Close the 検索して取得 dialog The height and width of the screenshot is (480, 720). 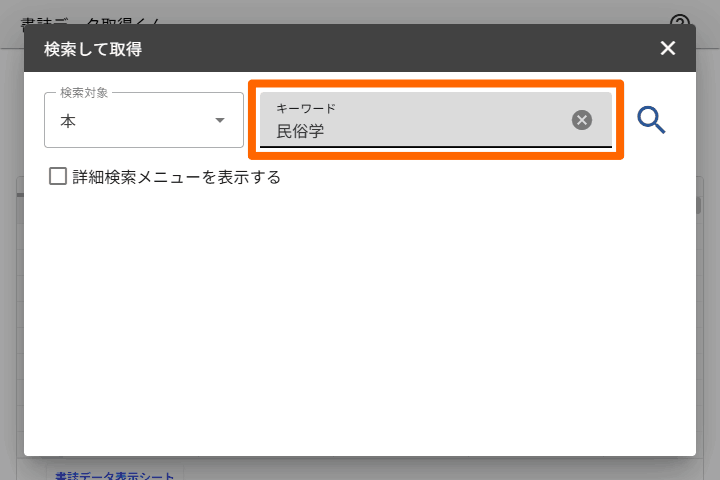tap(668, 48)
